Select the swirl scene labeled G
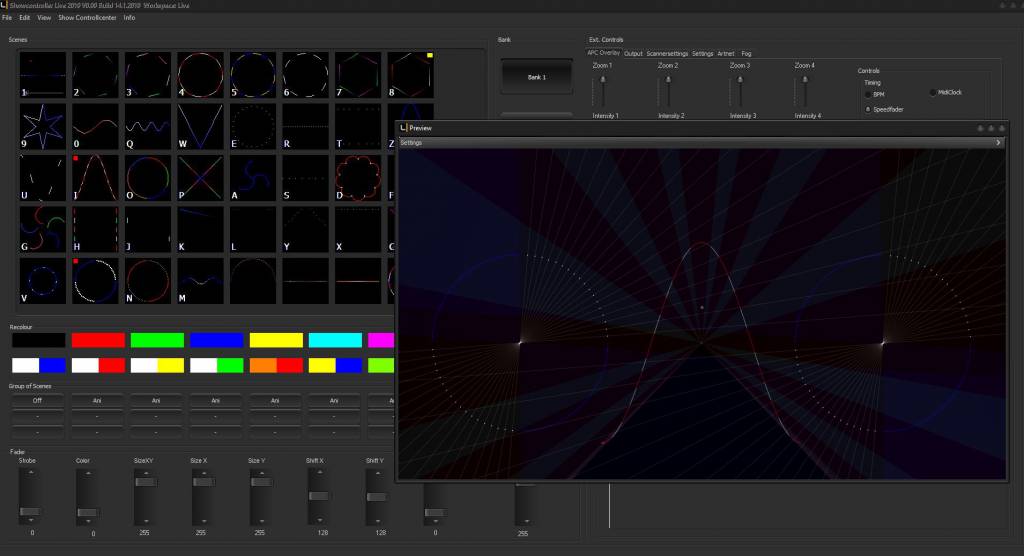This screenshot has width=1024, height=556. click(x=43, y=230)
